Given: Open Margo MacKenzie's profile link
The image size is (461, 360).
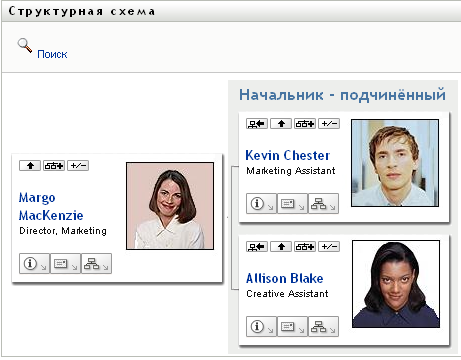Looking at the screenshot, I should coord(51,207).
